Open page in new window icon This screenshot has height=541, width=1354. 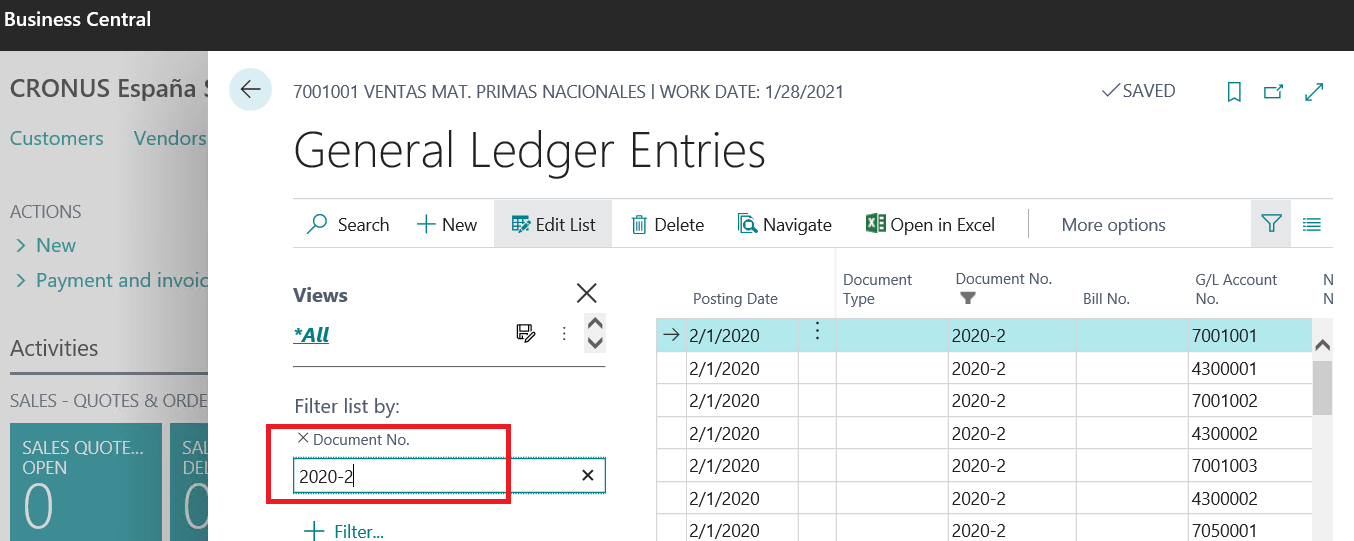point(1273,92)
